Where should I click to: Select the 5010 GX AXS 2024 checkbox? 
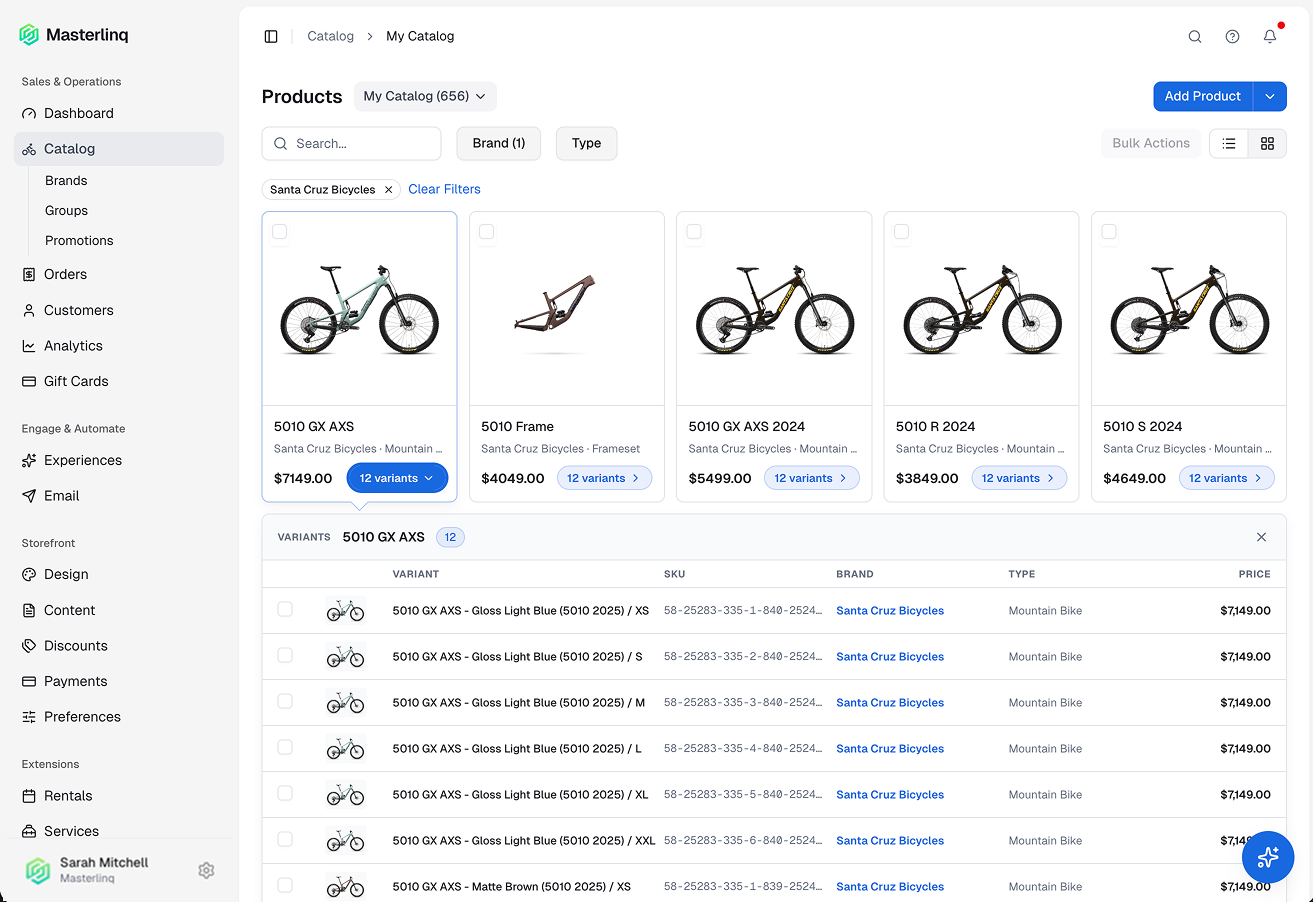coord(694,232)
